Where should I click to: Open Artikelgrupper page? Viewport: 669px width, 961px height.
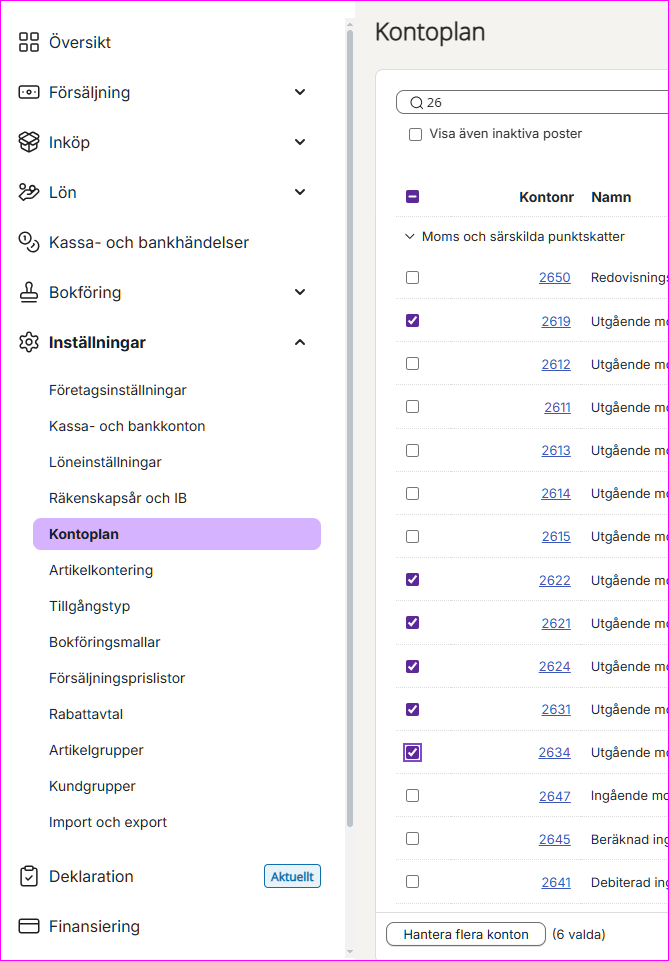[96, 751]
